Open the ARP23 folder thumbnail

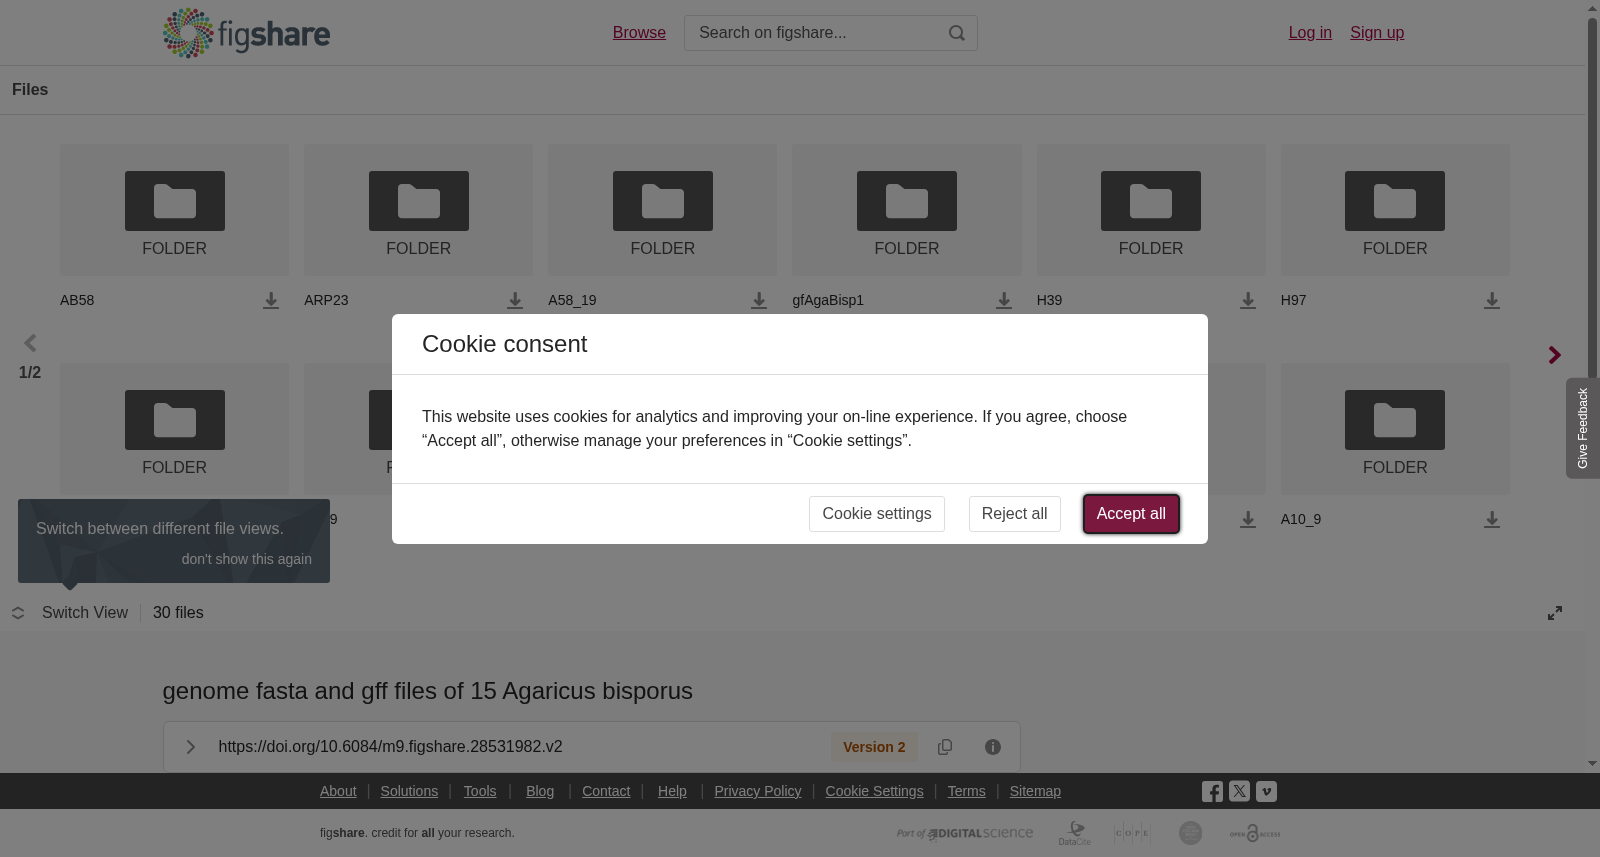(x=419, y=210)
